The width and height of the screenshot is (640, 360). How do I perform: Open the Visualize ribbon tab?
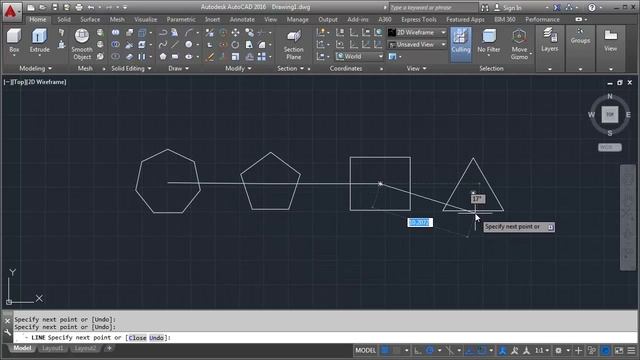pyautogui.click(x=145, y=19)
